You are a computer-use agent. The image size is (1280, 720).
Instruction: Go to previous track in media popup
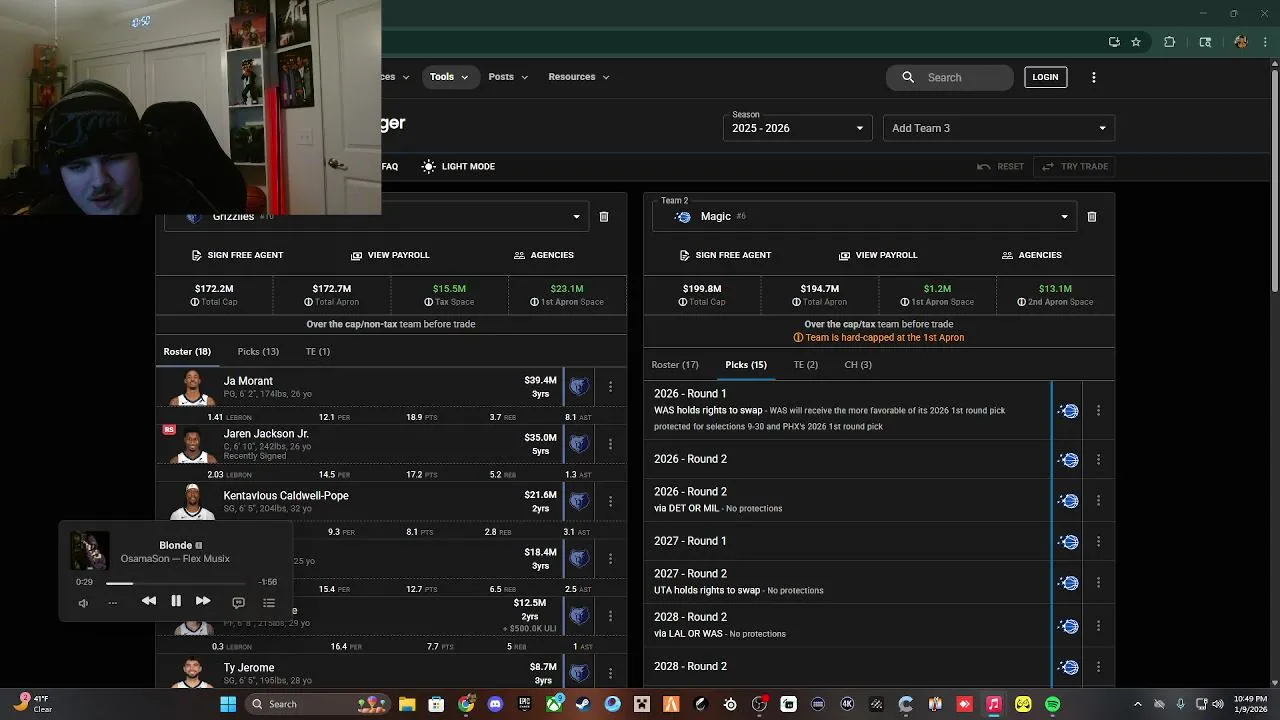tap(148, 601)
